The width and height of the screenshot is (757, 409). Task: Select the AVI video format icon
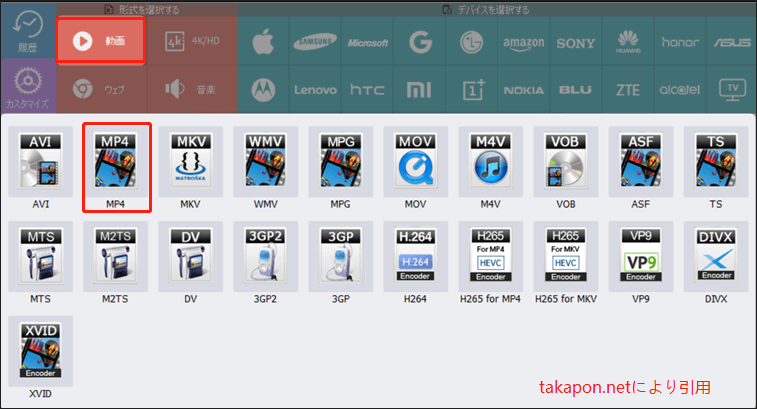[x=41, y=162]
